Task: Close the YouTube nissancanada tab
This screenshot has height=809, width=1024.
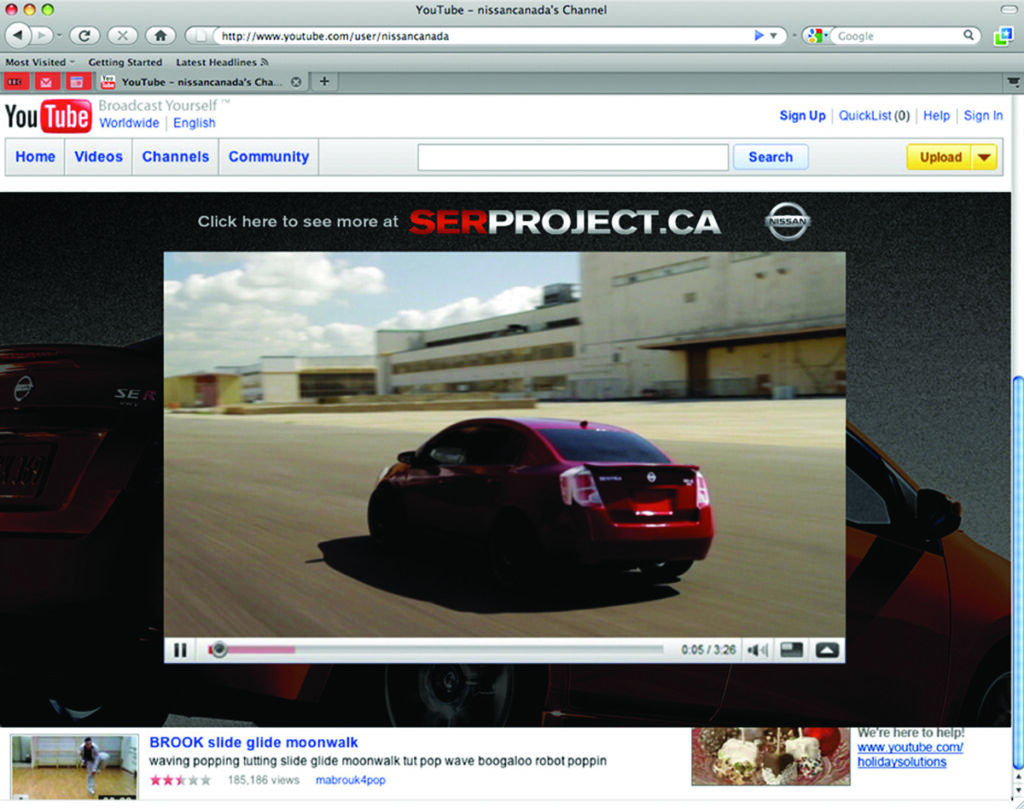Action: (x=296, y=82)
